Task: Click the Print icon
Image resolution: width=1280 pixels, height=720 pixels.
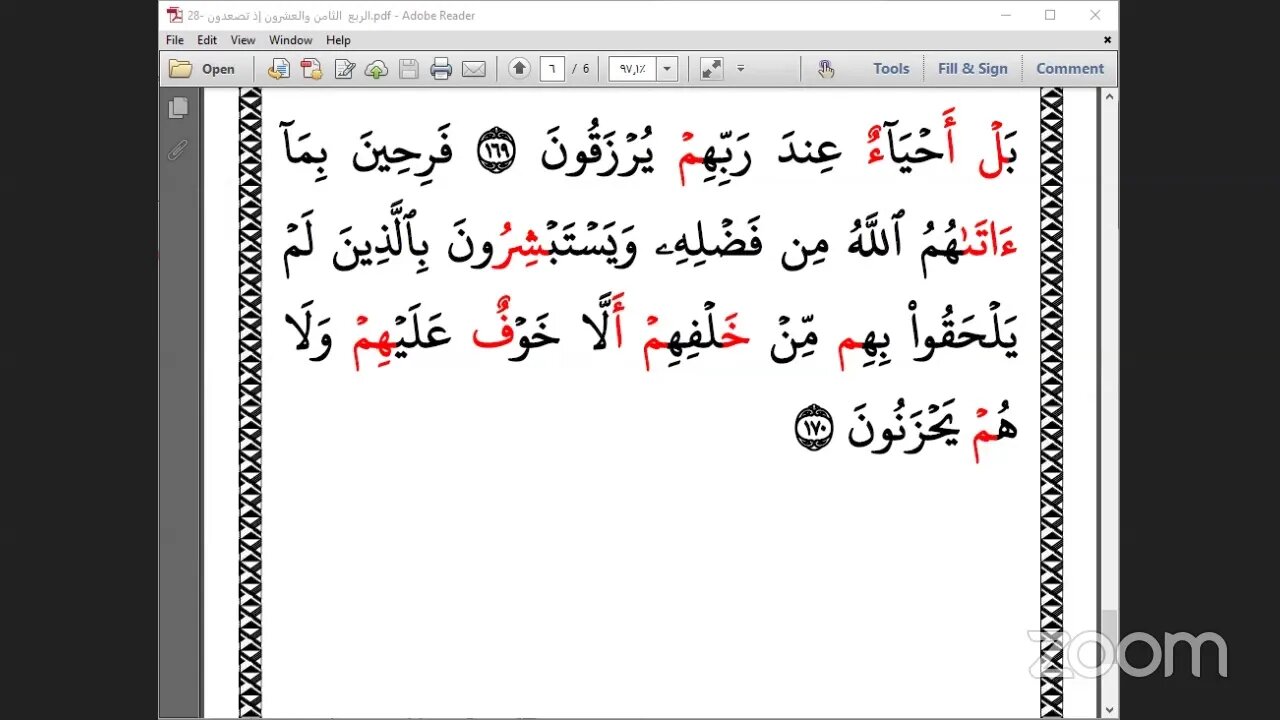Action: click(441, 69)
